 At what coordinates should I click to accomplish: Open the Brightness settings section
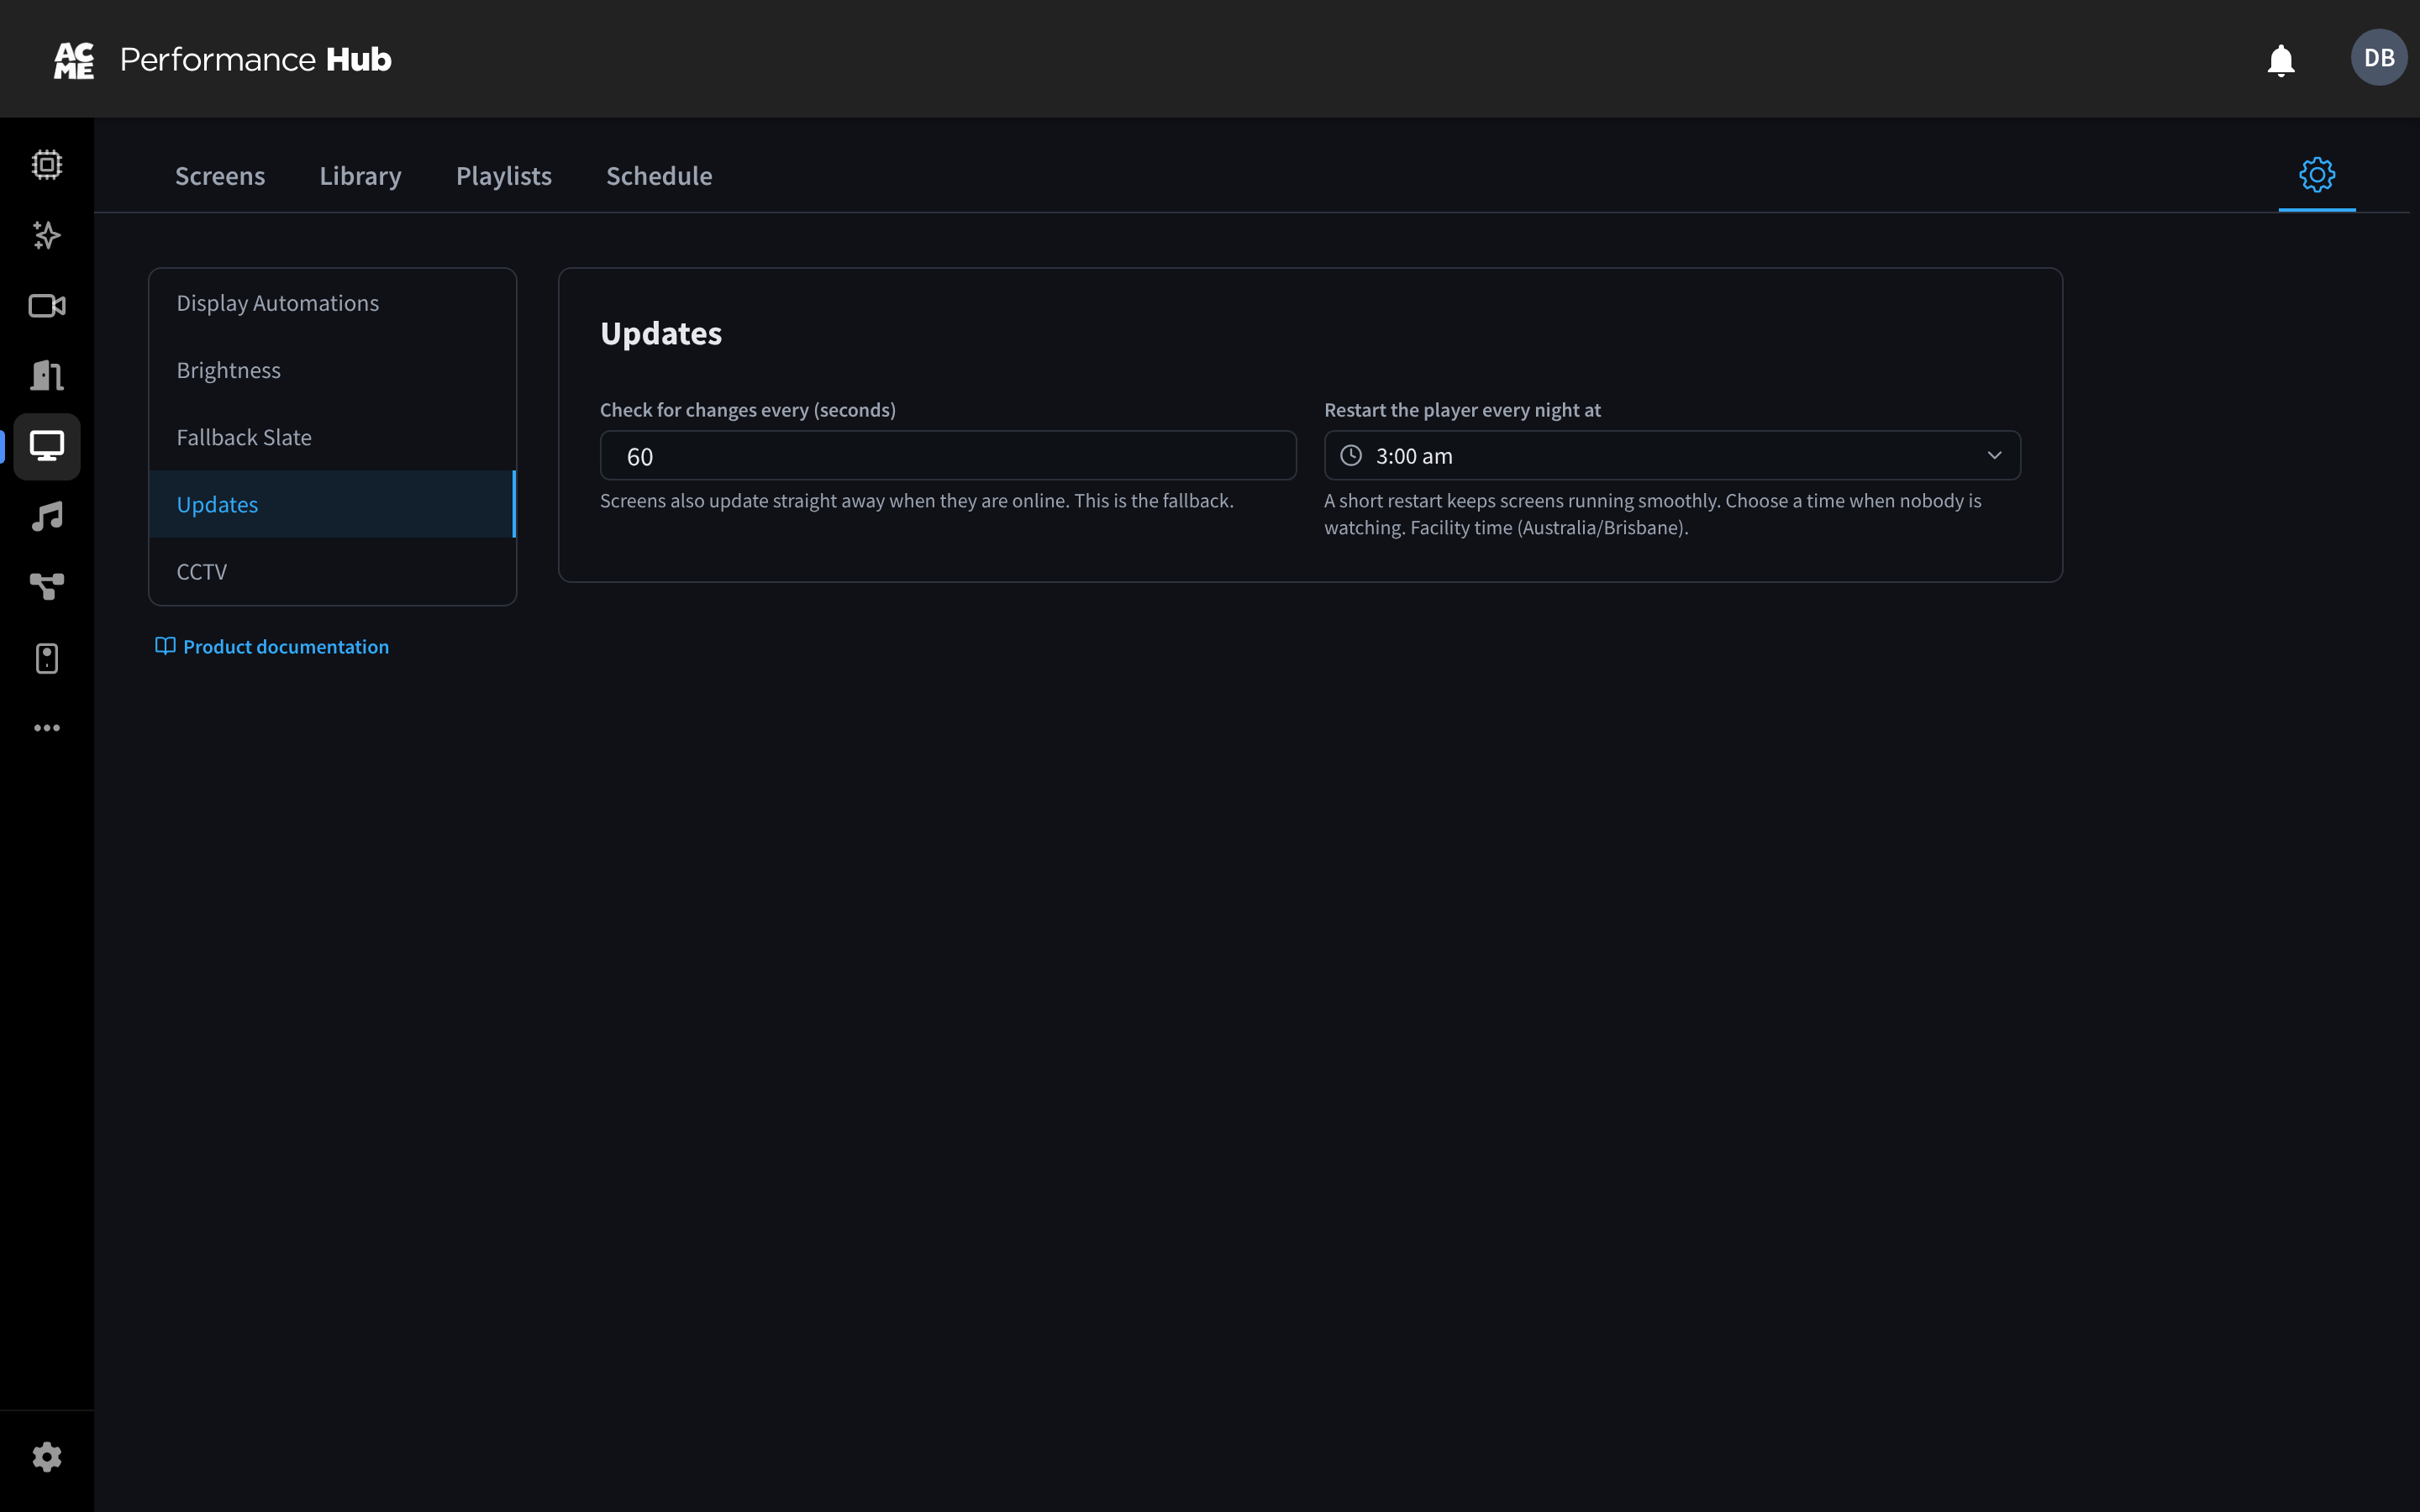coord(332,370)
